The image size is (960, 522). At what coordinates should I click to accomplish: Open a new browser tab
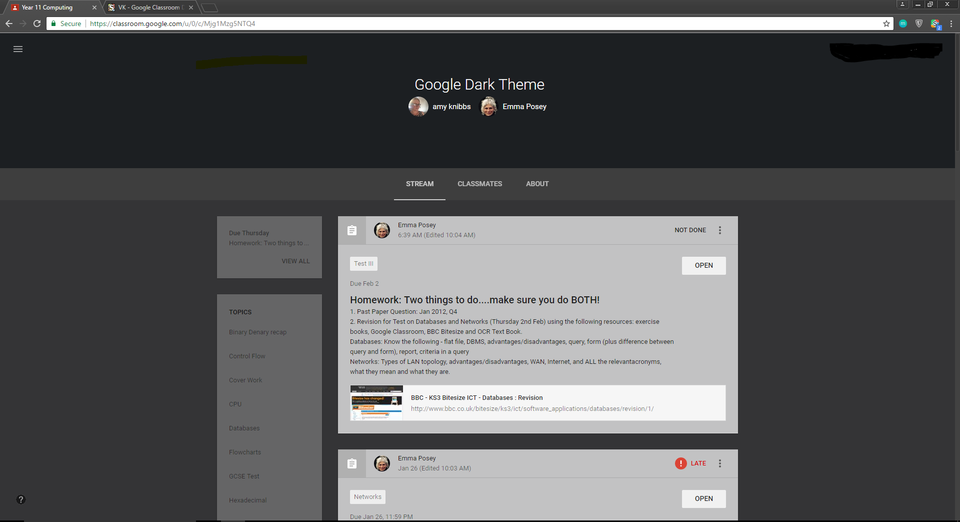209,7
